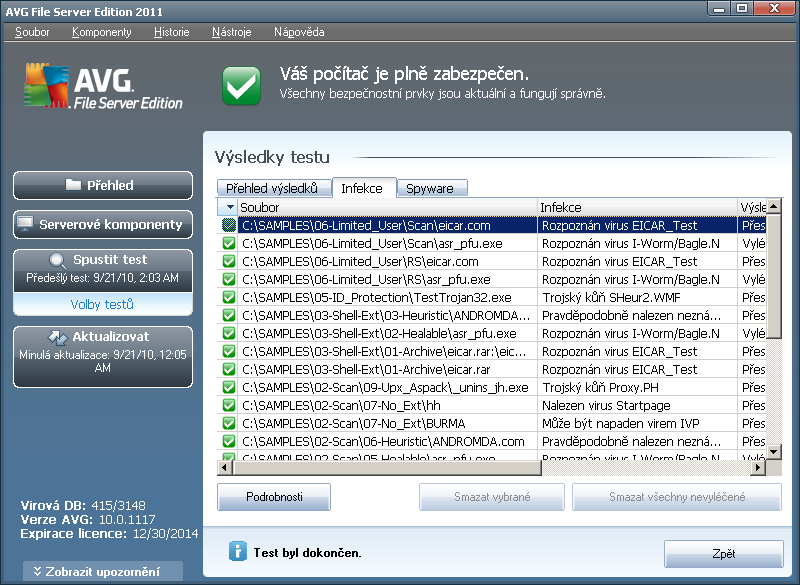Image resolution: width=800 pixels, height=585 pixels.
Task: Sort by the cut-off Výsle column header
Action: pos(752,207)
